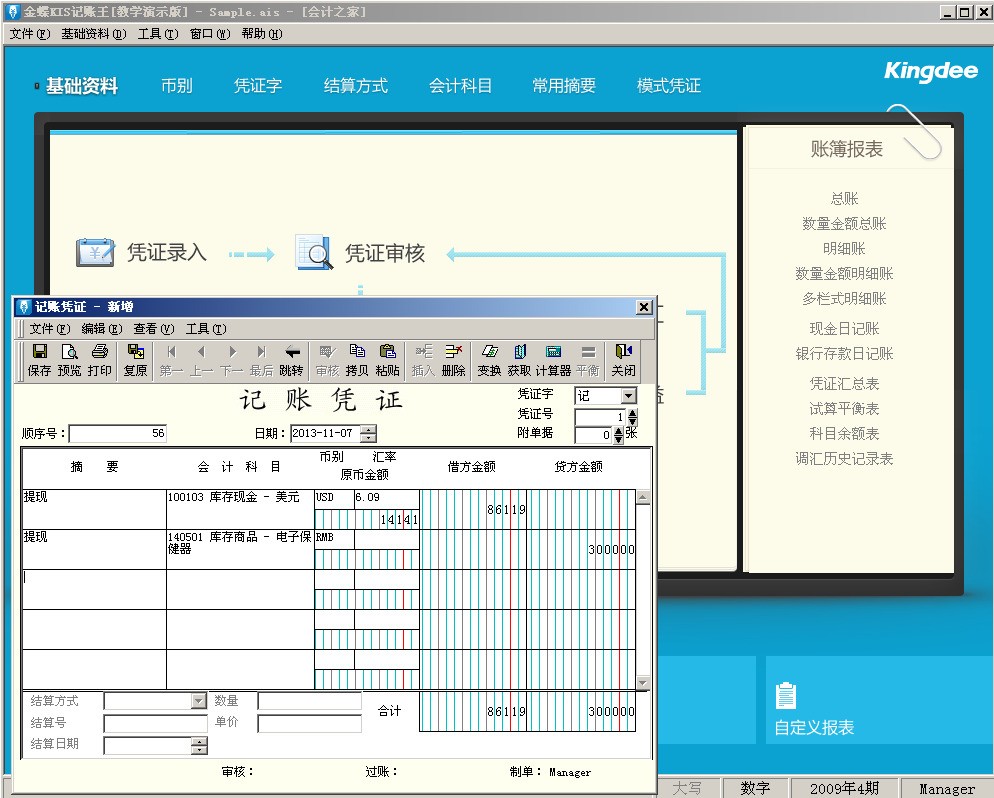Close voucher via 关闭 toolbar icon
The height and width of the screenshot is (798, 994).
tap(623, 360)
